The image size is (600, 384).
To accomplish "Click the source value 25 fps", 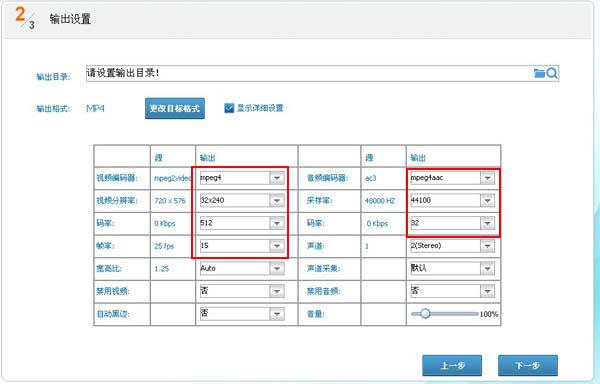I will coord(164,246).
